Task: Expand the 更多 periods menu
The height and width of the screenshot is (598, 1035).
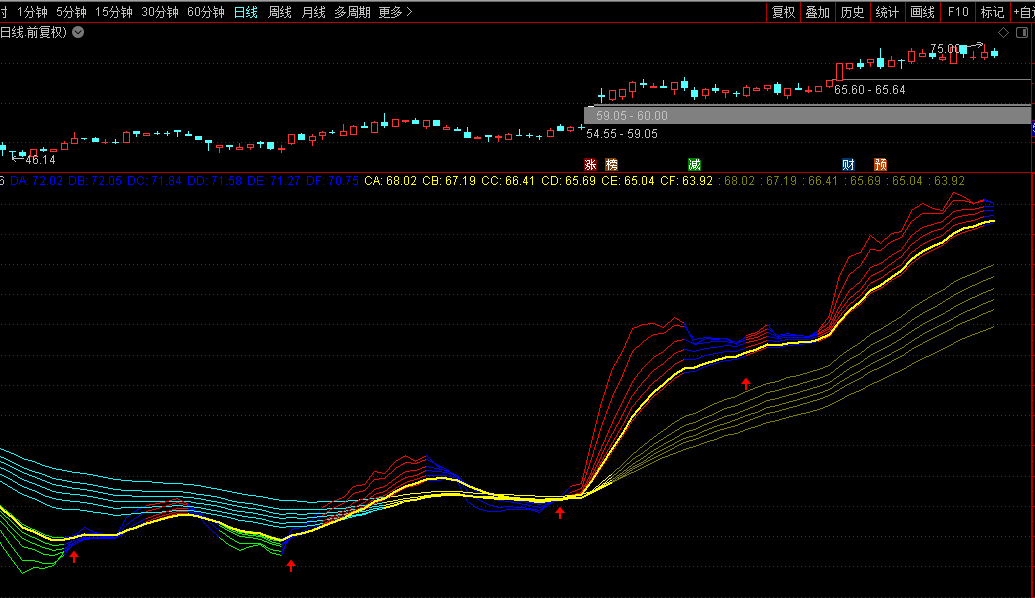Action: [x=395, y=12]
